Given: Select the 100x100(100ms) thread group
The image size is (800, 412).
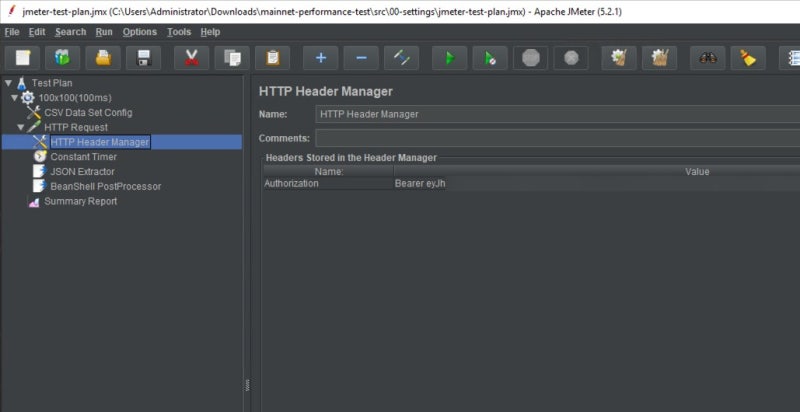Looking at the screenshot, I should (x=75, y=97).
